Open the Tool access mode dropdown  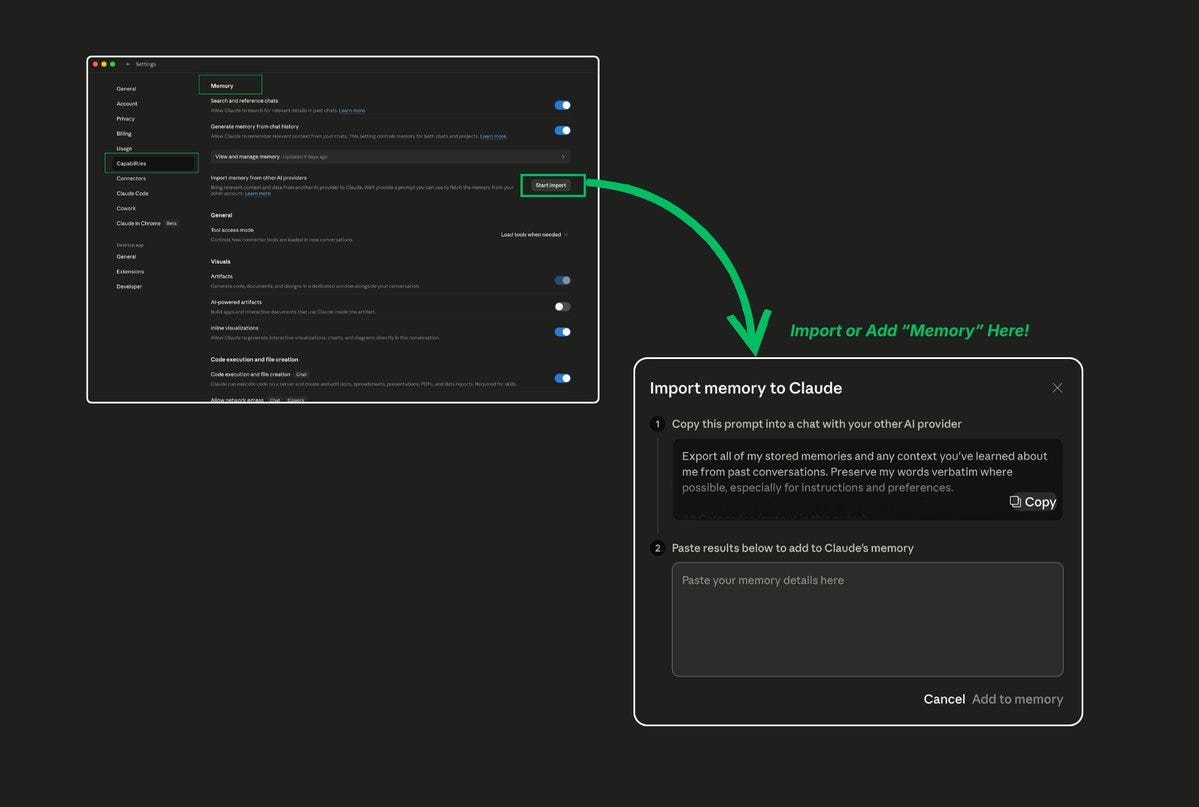534,235
